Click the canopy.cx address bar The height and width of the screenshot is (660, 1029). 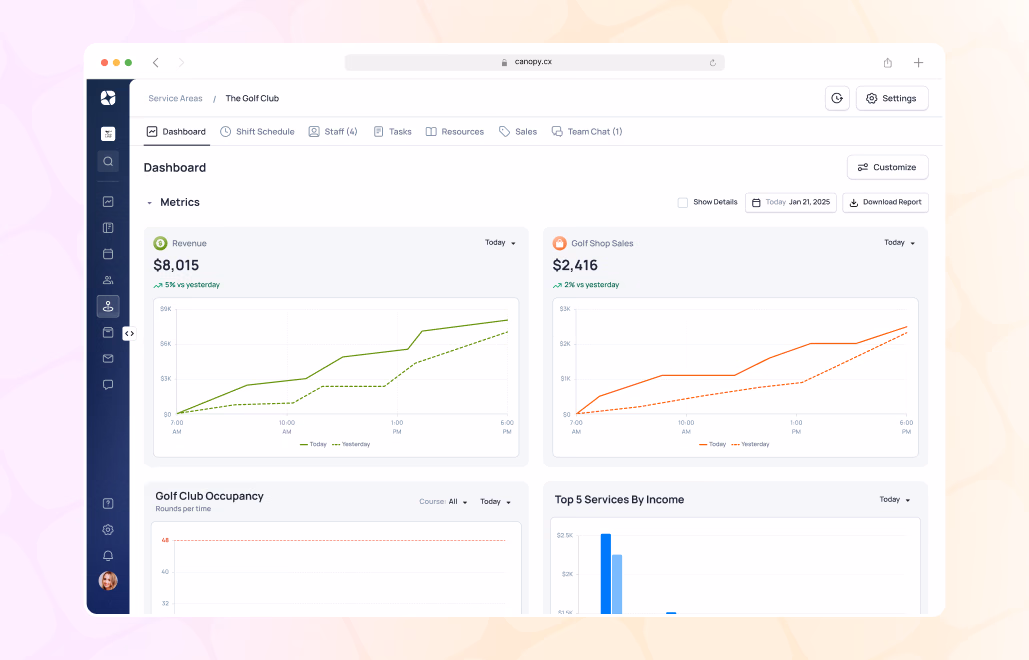pyautogui.click(x=534, y=62)
